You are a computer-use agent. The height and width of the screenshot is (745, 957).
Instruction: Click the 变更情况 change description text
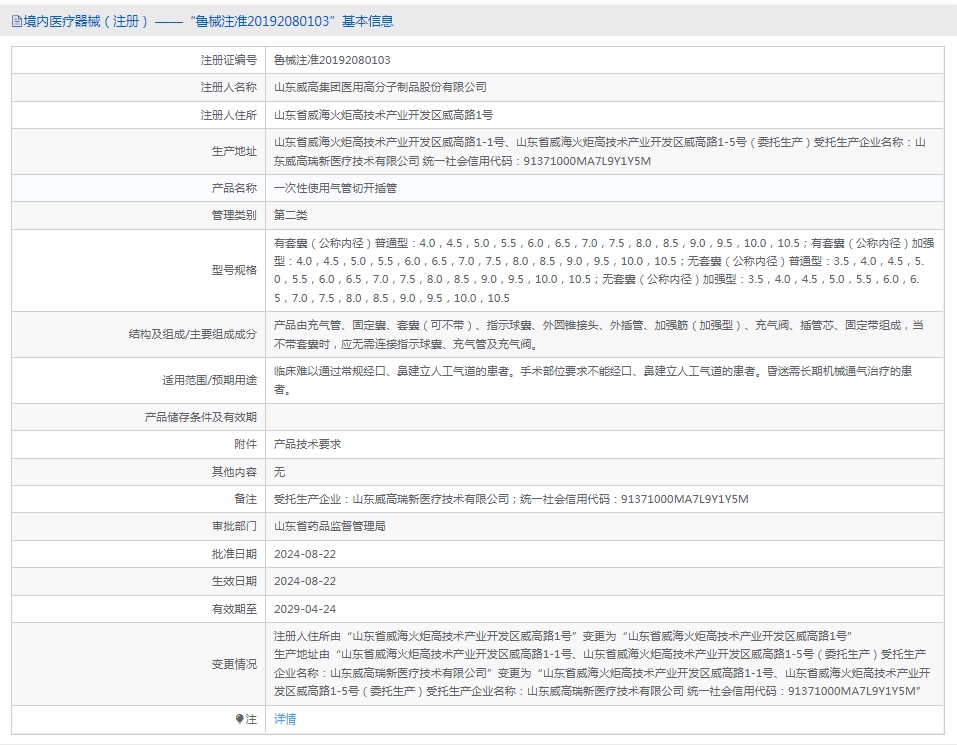pyautogui.click(x=602, y=664)
